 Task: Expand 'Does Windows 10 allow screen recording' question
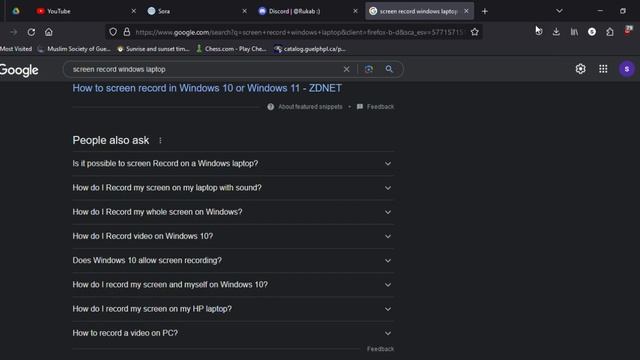pyautogui.click(x=233, y=260)
